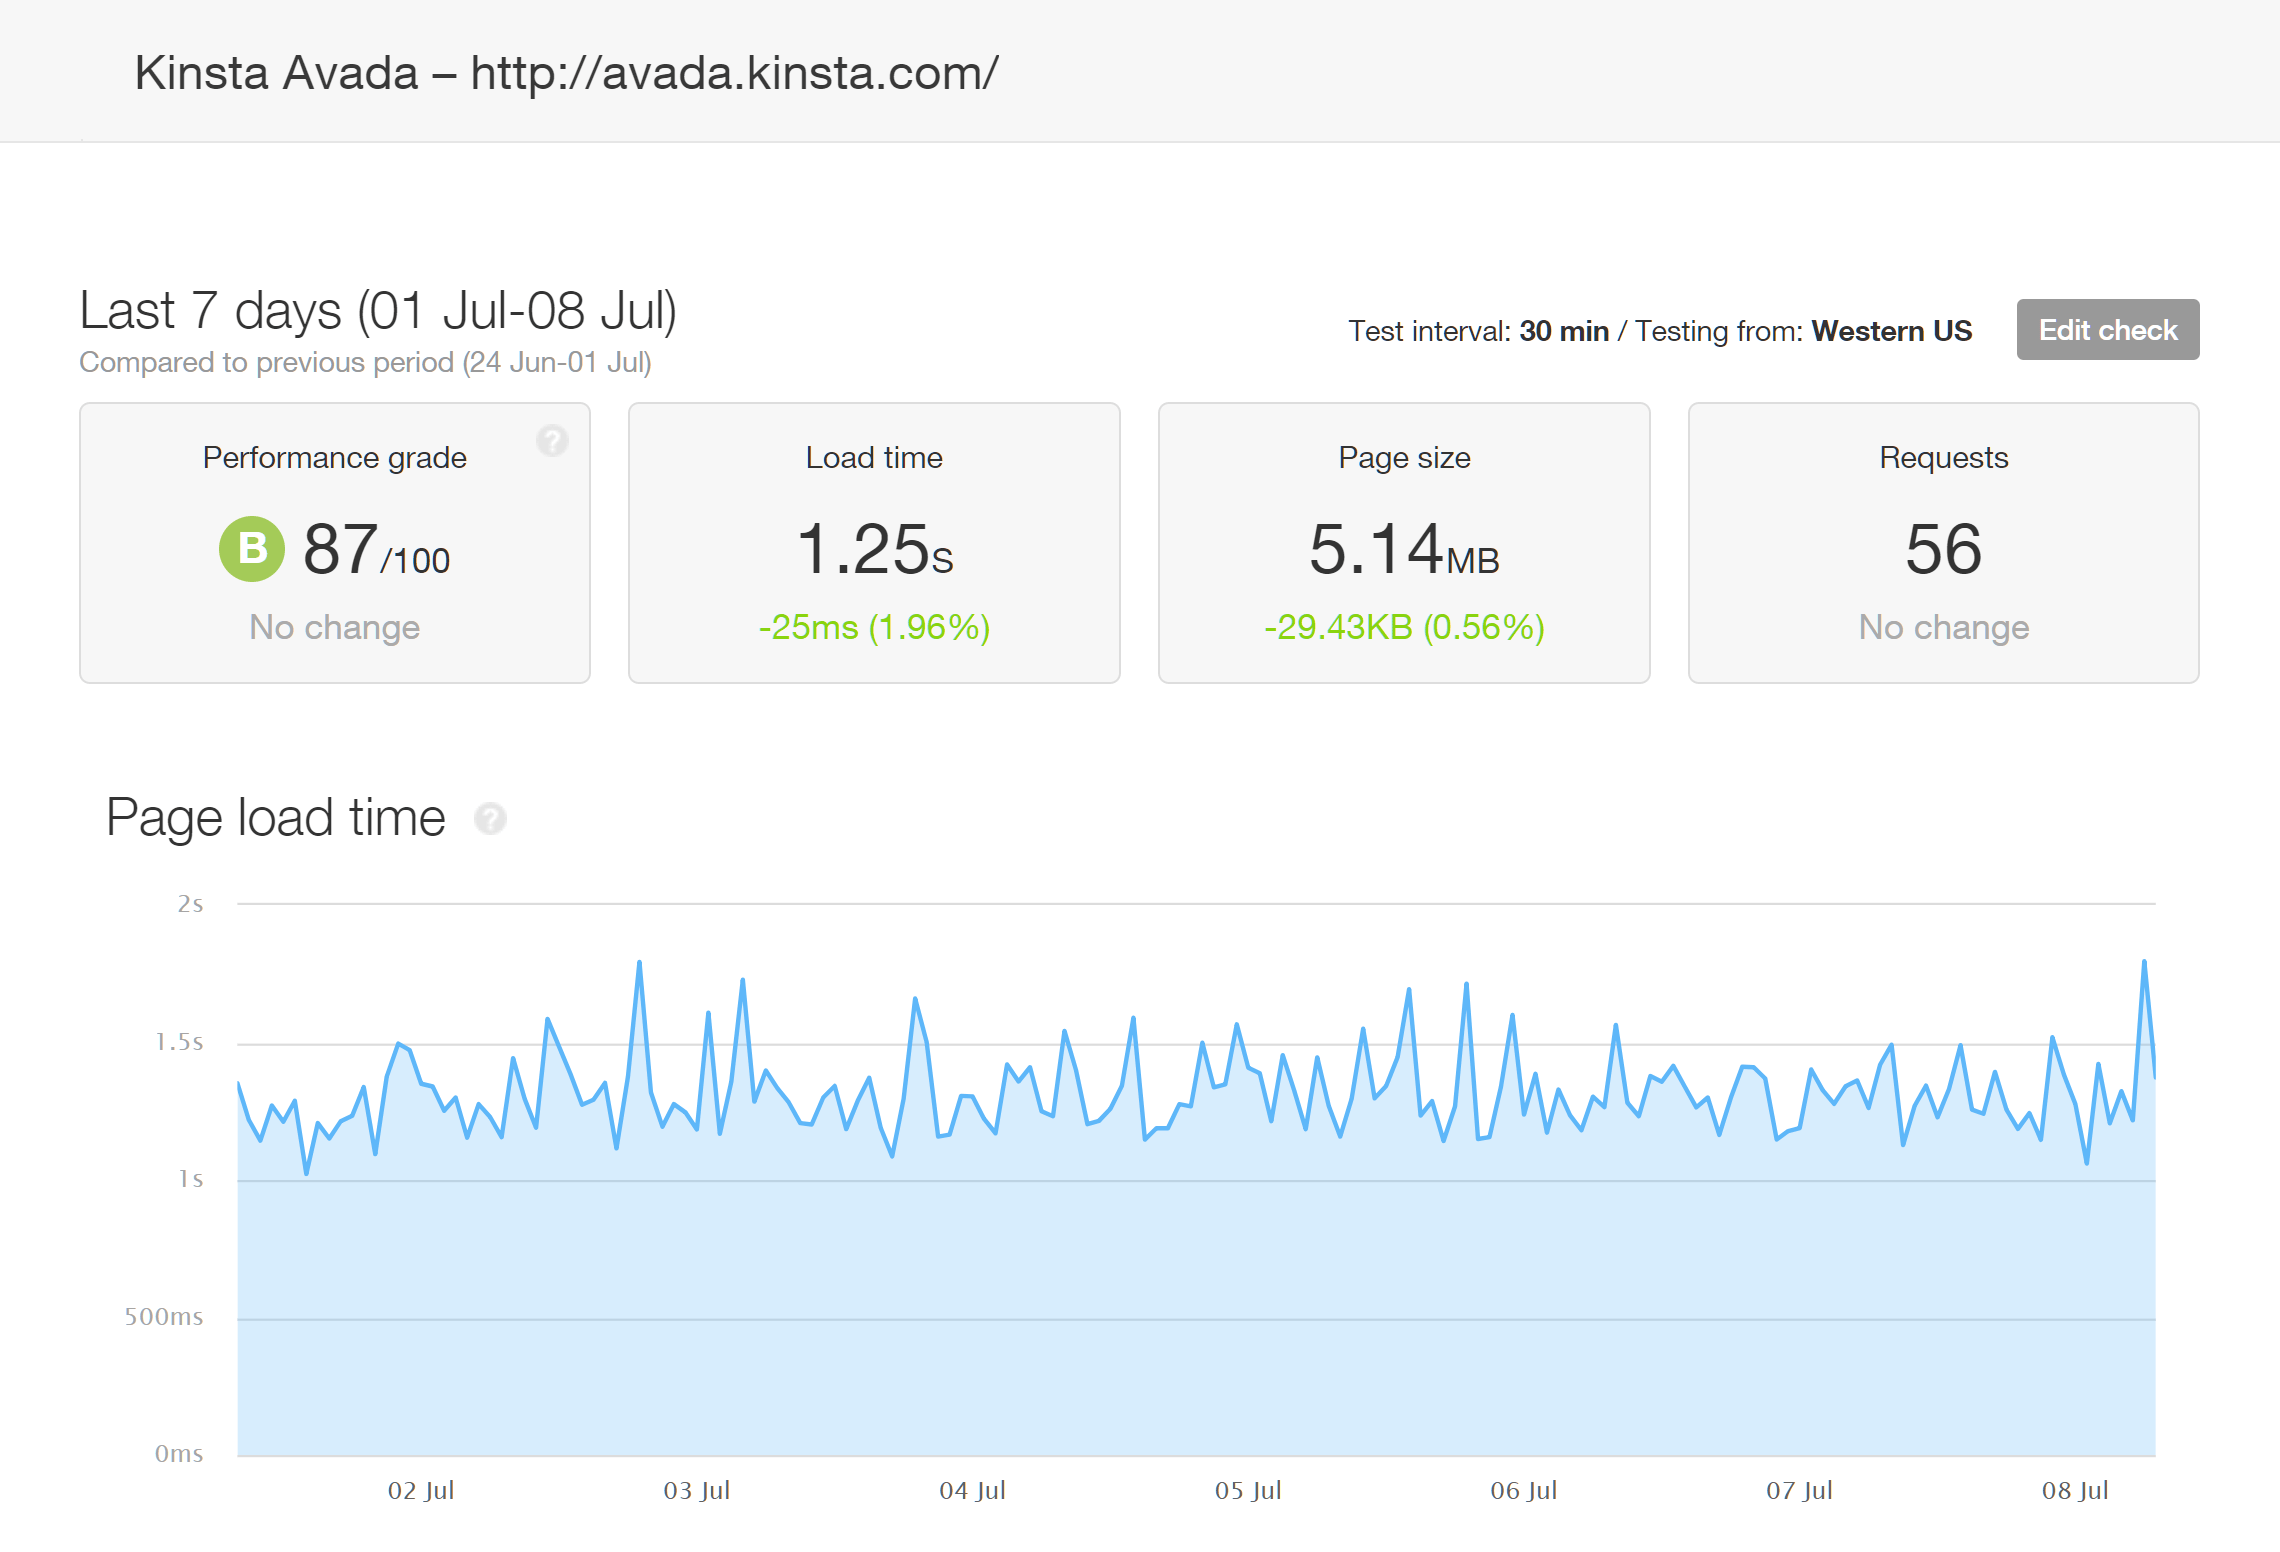This screenshot has height=1552, width=2280.
Task: Click the 30 min test interval value
Action: click(x=1564, y=331)
